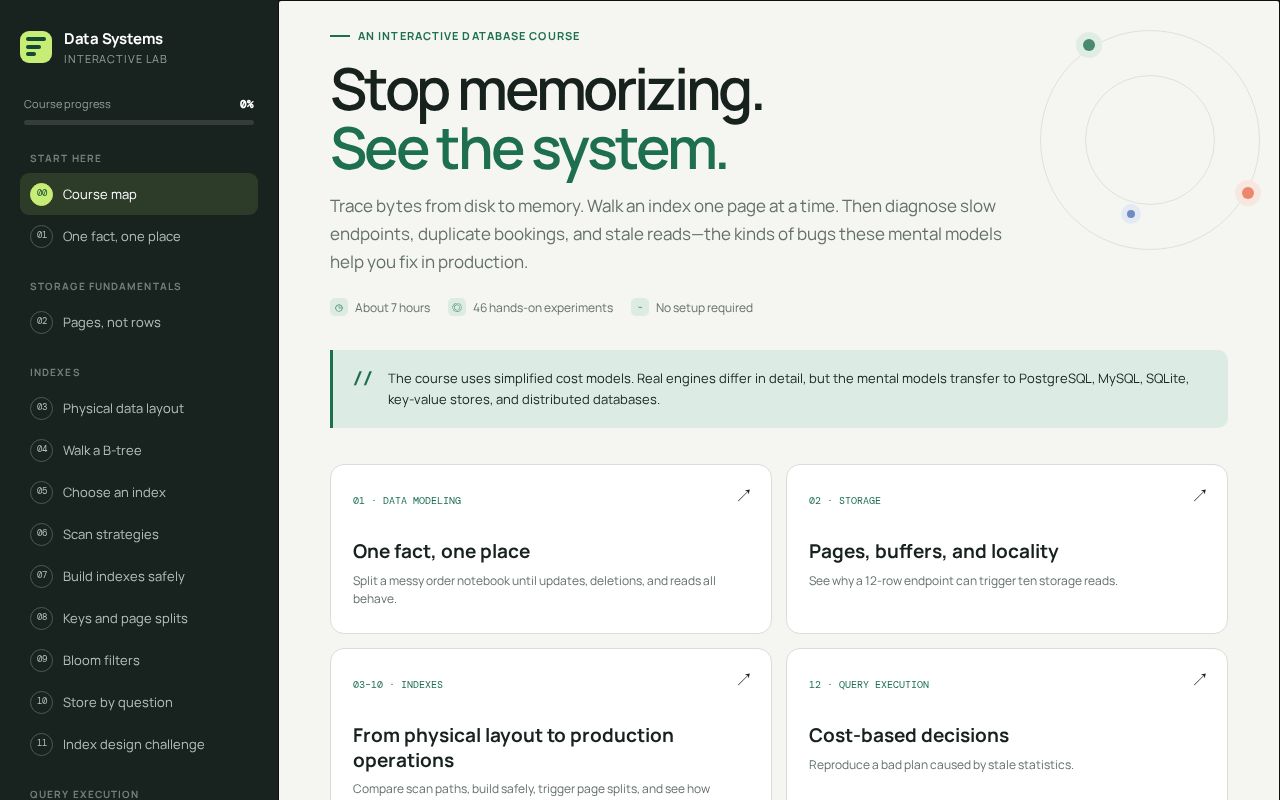Click the INDEXES sidebar section heading
This screenshot has height=800, width=1280.
[x=55, y=372]
